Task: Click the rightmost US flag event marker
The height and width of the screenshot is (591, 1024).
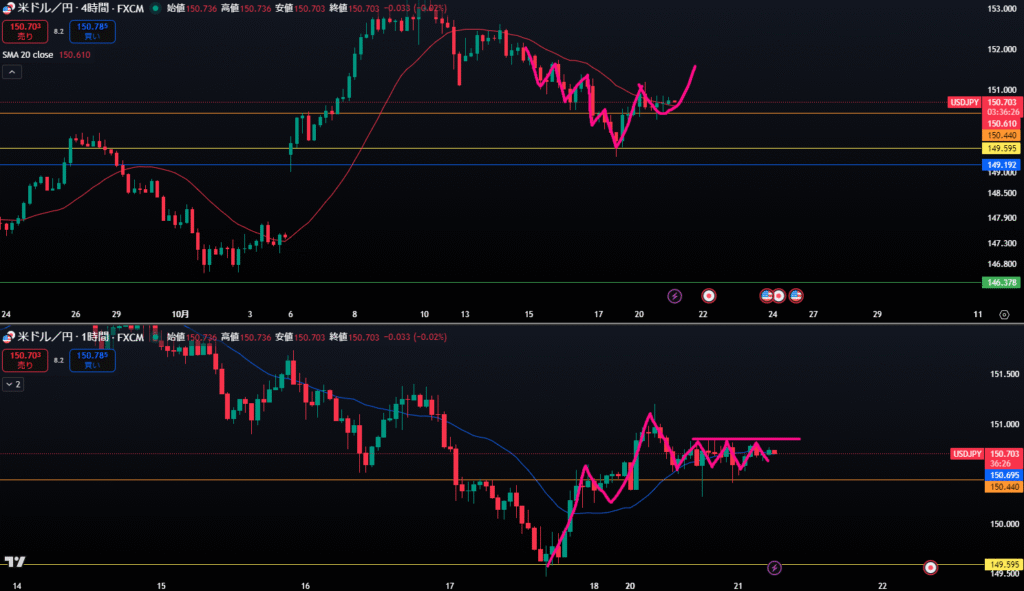Action: 796,296
